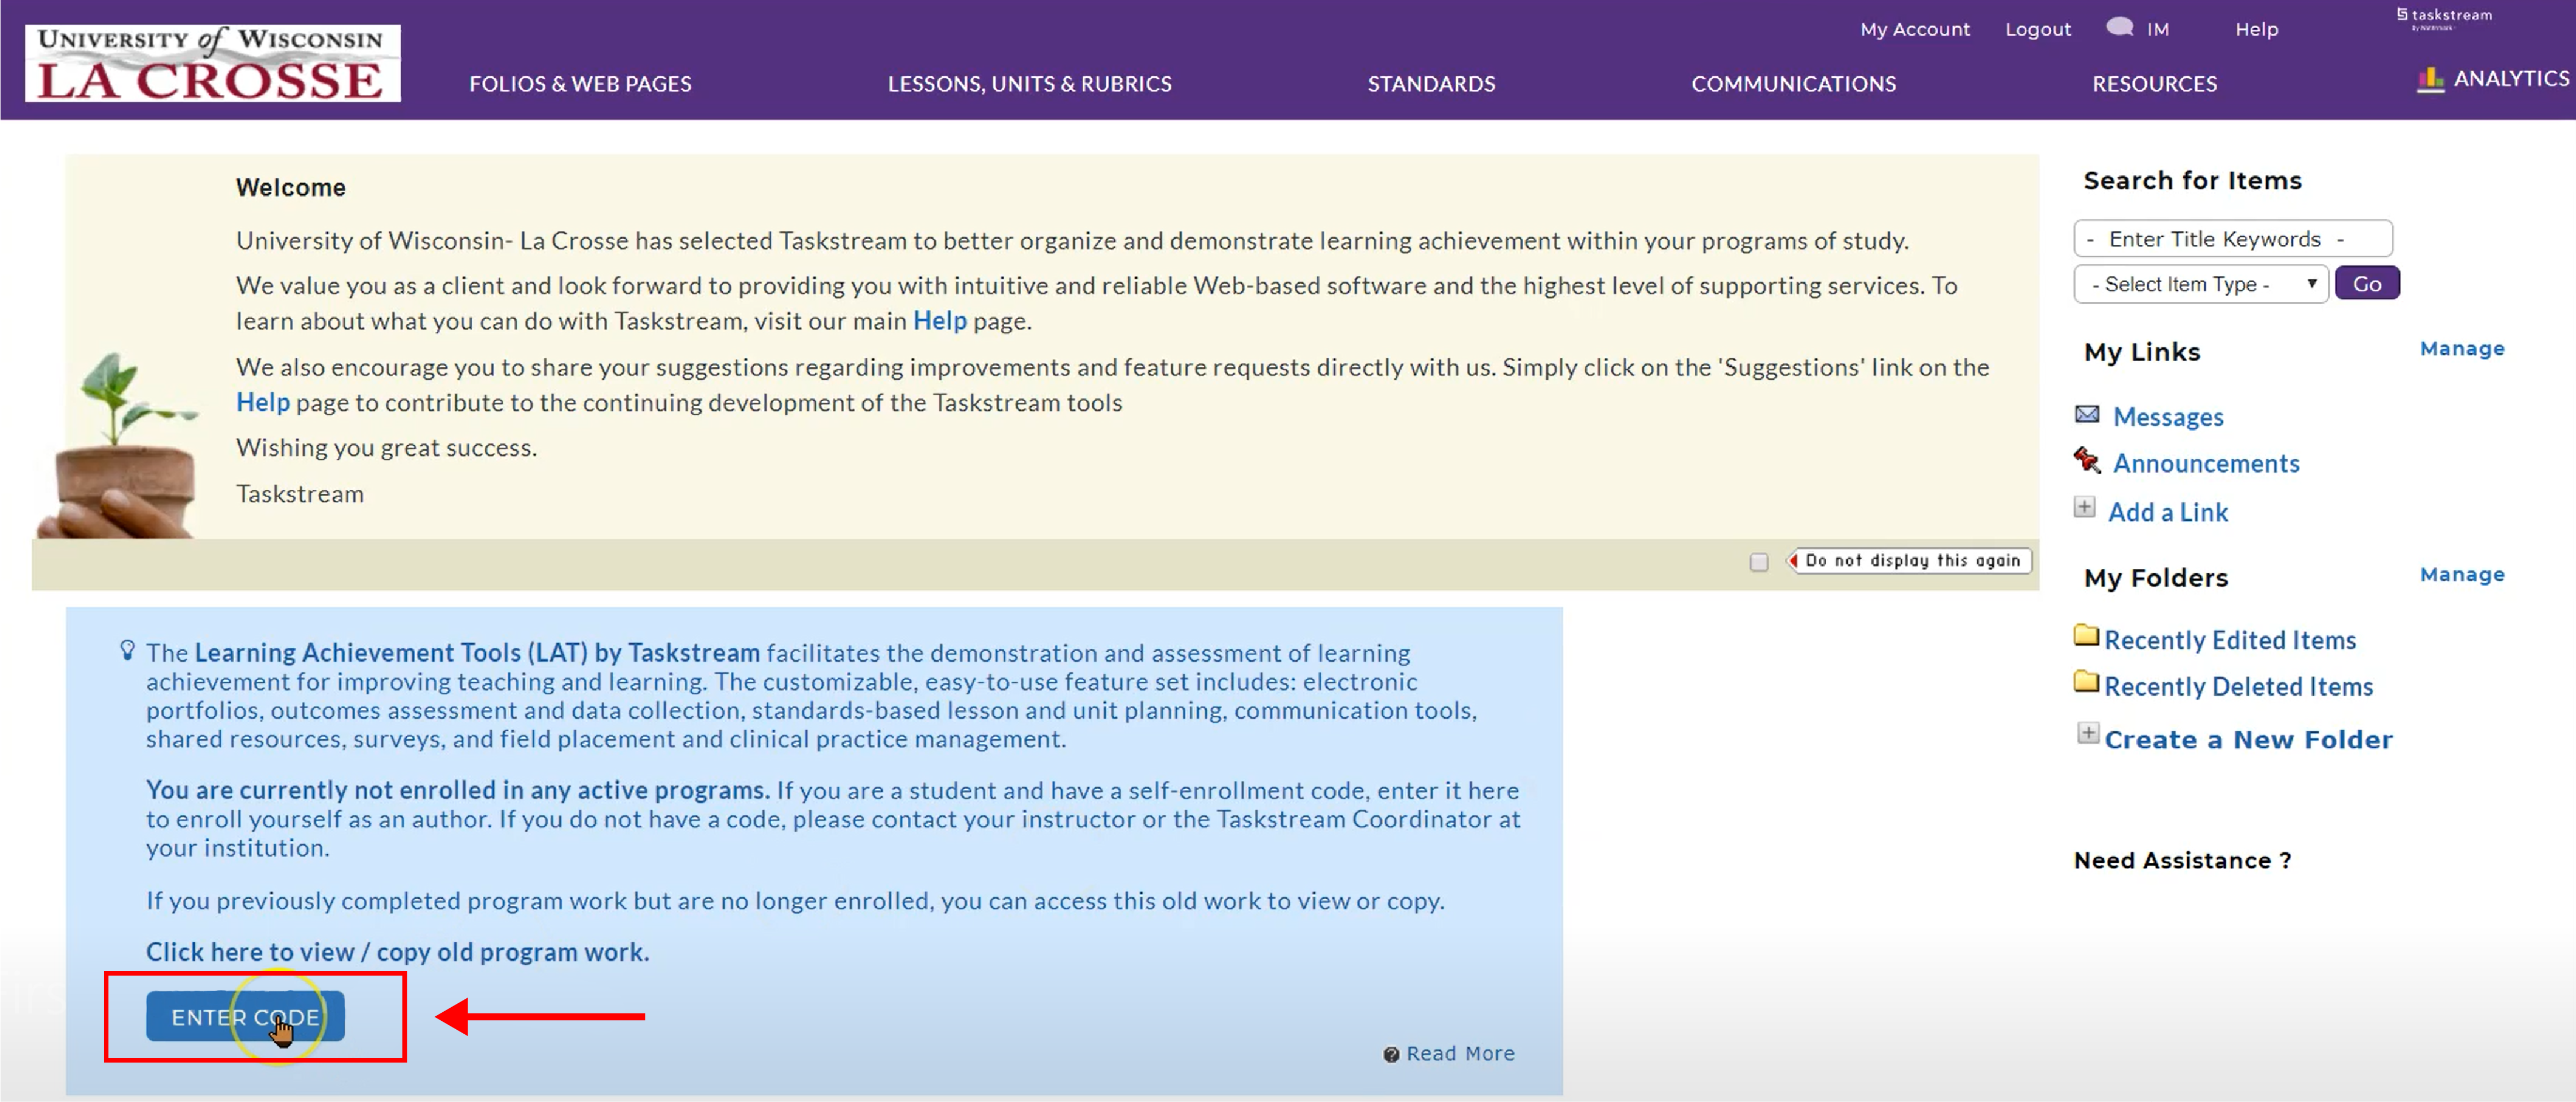Click the Enter Title Keywords search field
The height and width of the screenshot is (1102, 2576).
click(x=2232, y=239)
